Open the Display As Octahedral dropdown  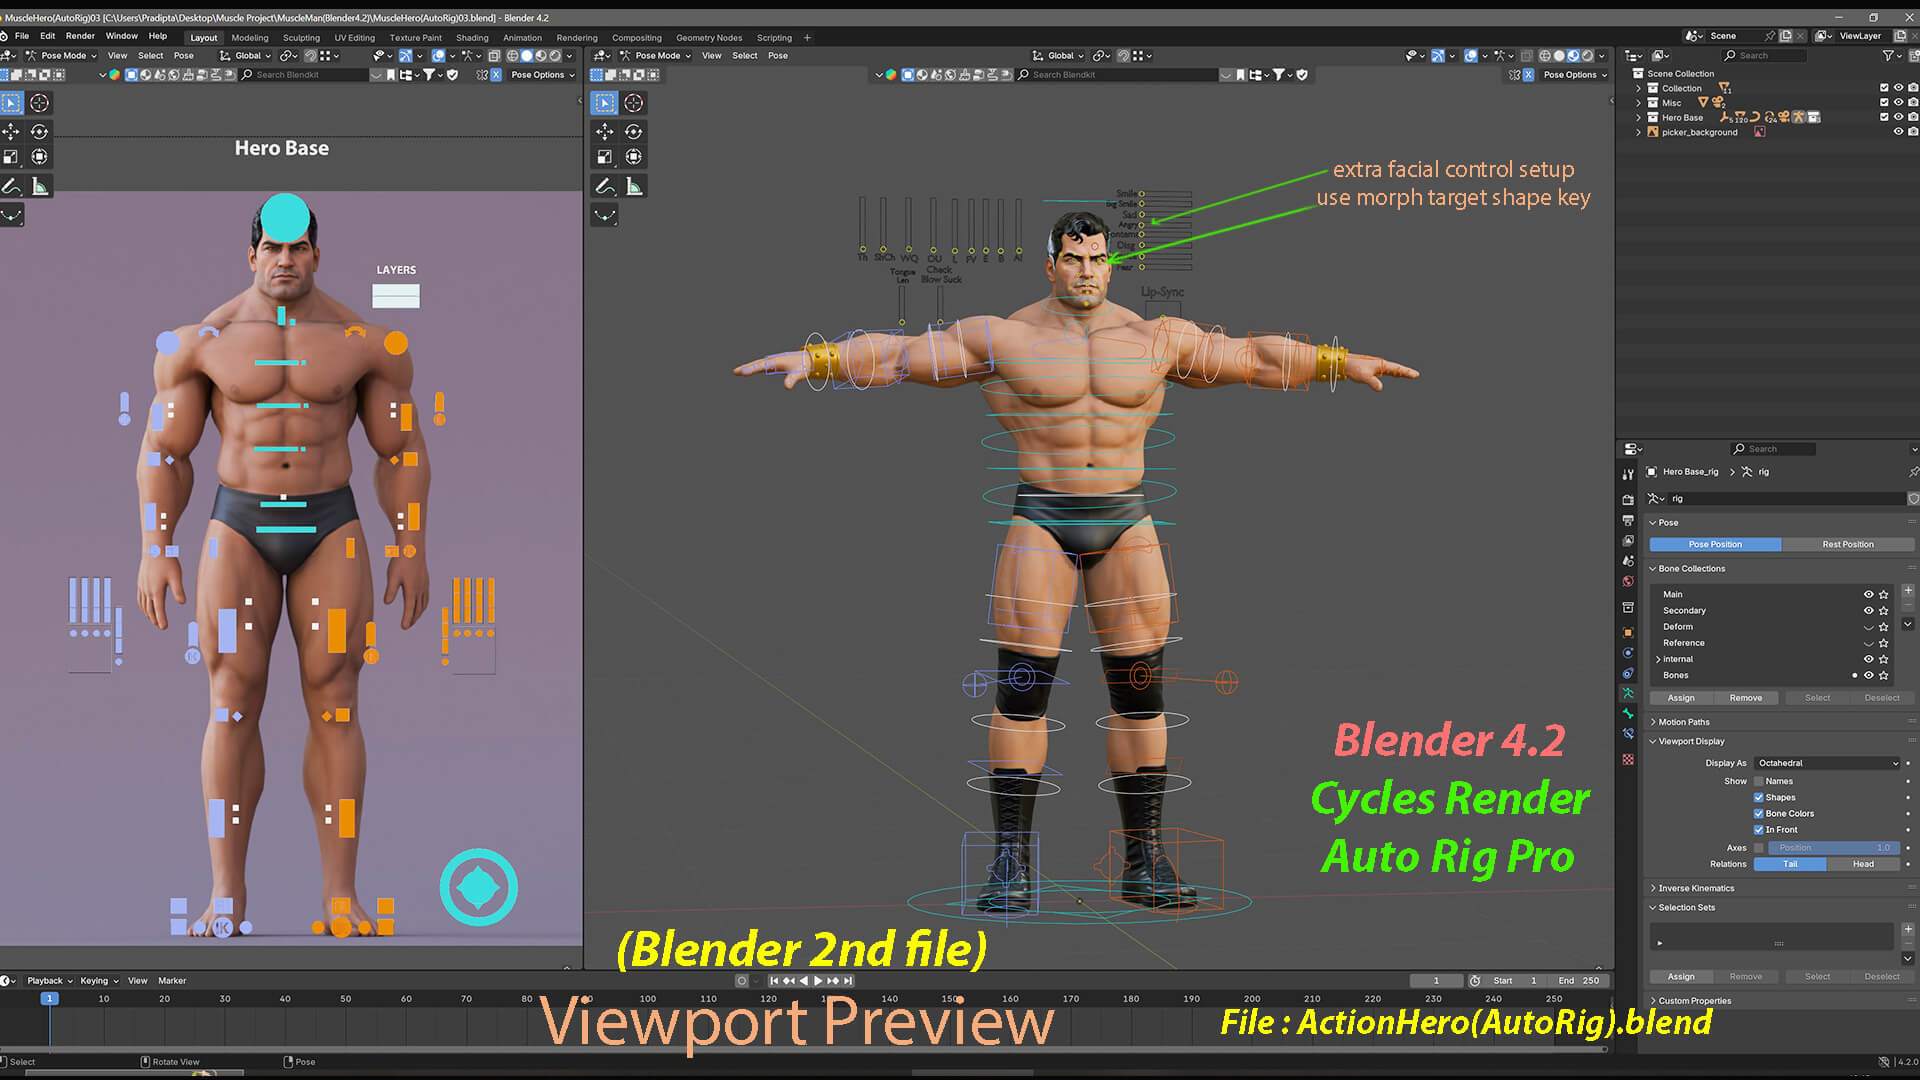coord(1827,764)
